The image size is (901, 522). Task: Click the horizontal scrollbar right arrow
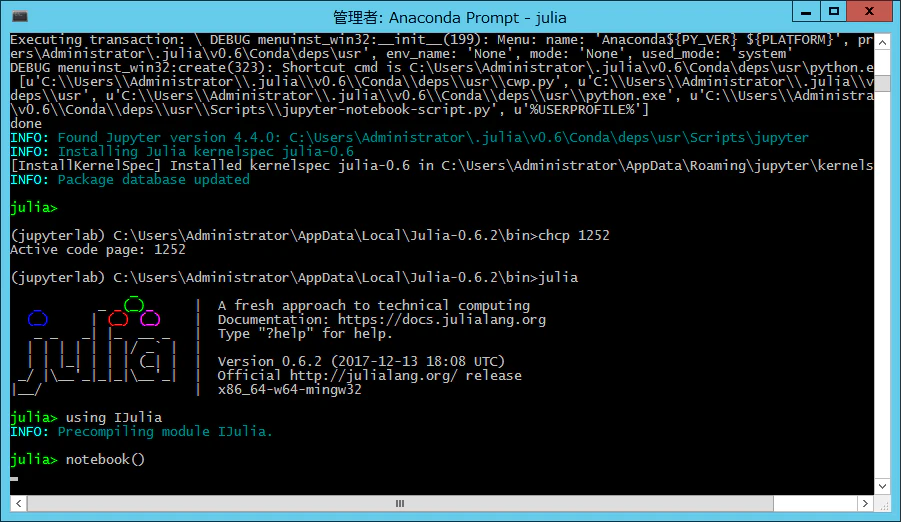point(865,504)
